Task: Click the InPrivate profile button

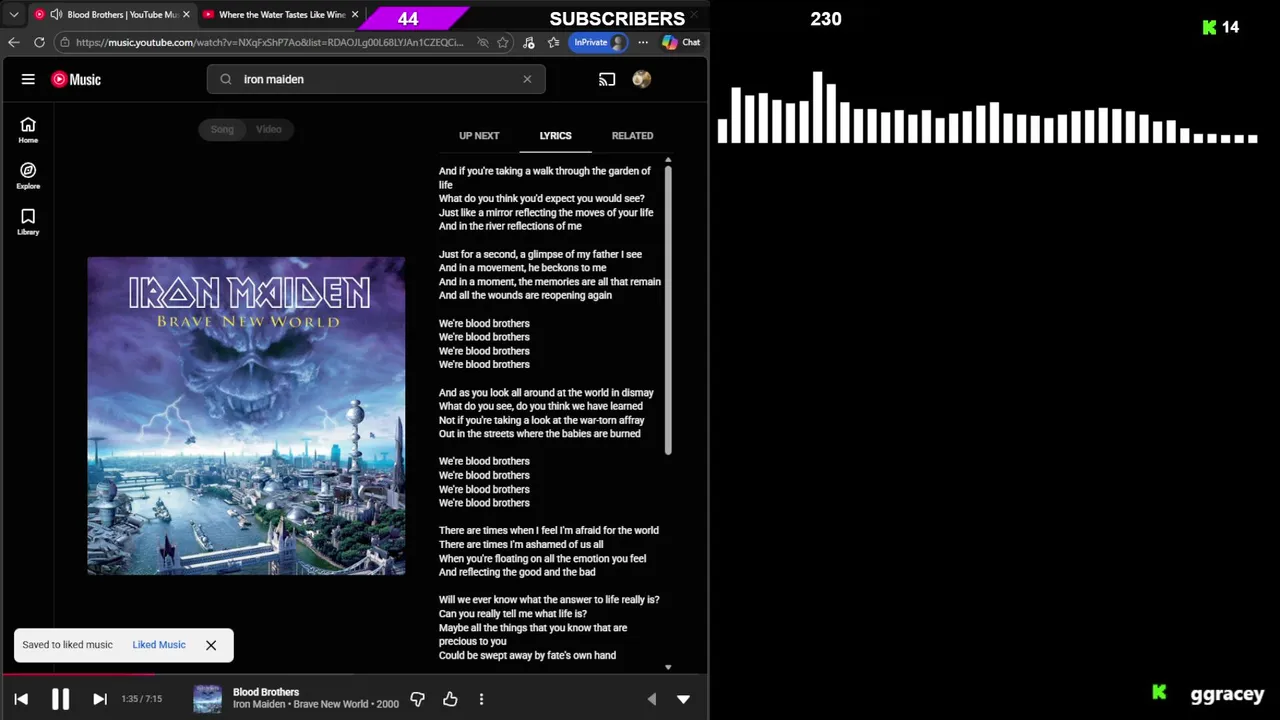Action: (x=599, y=42)
